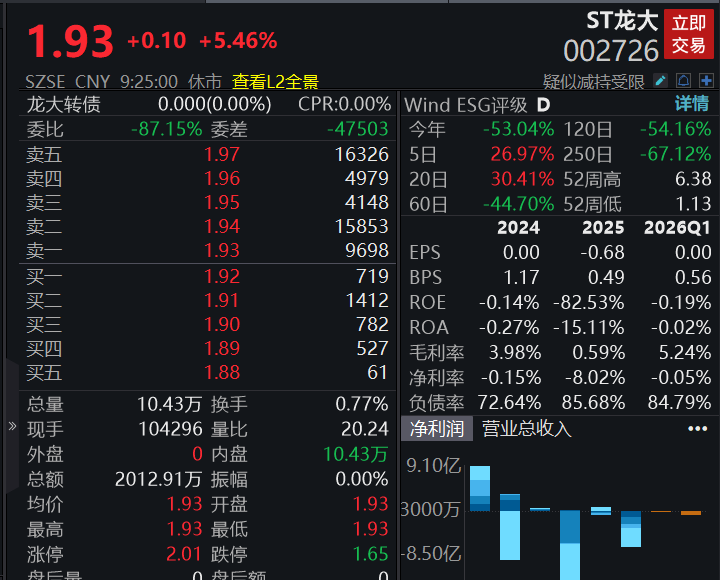Click the 5日 return 26.97%

click(x=523, y=154)
